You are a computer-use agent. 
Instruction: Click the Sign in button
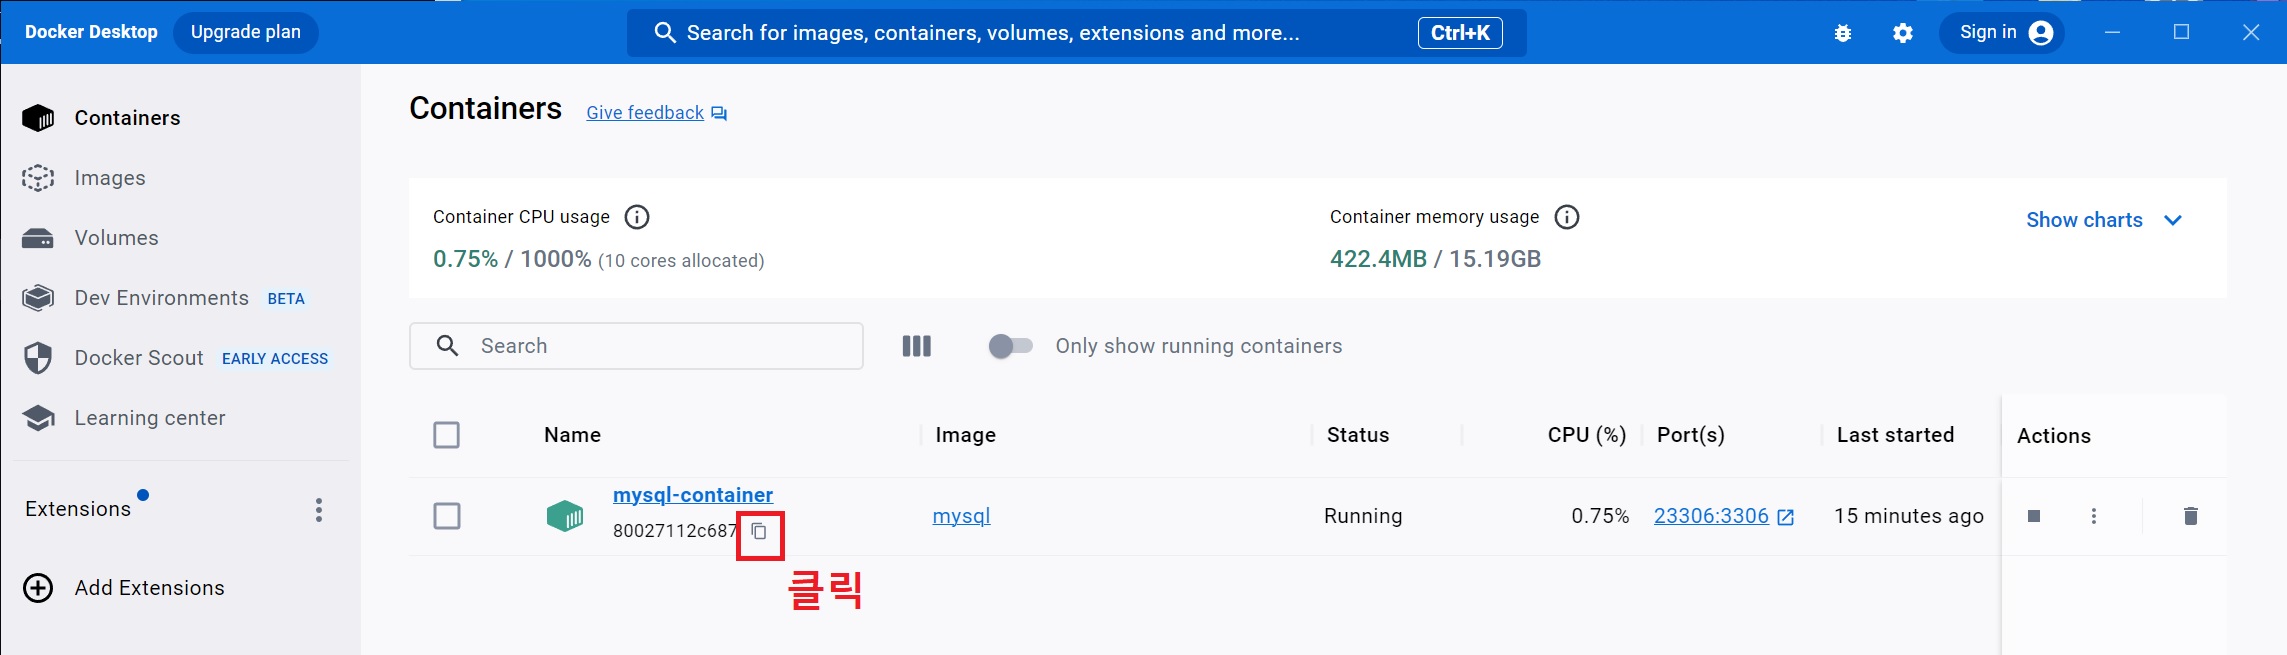[x=2002, y=33]
